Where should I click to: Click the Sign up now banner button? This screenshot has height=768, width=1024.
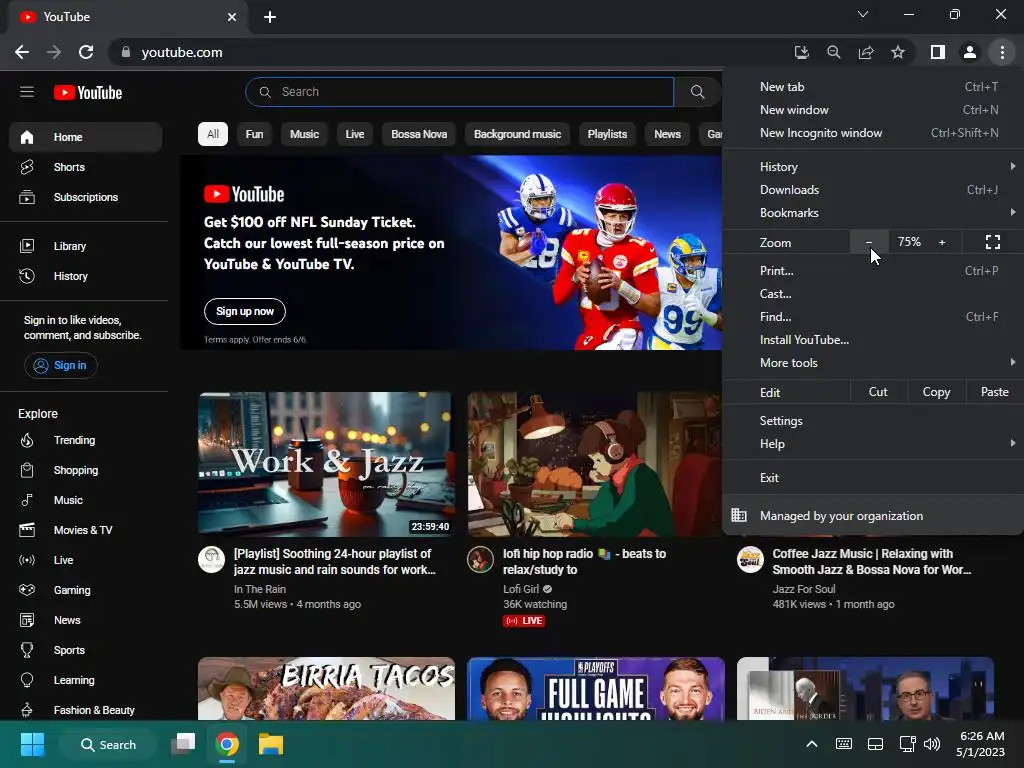point(245,312)
